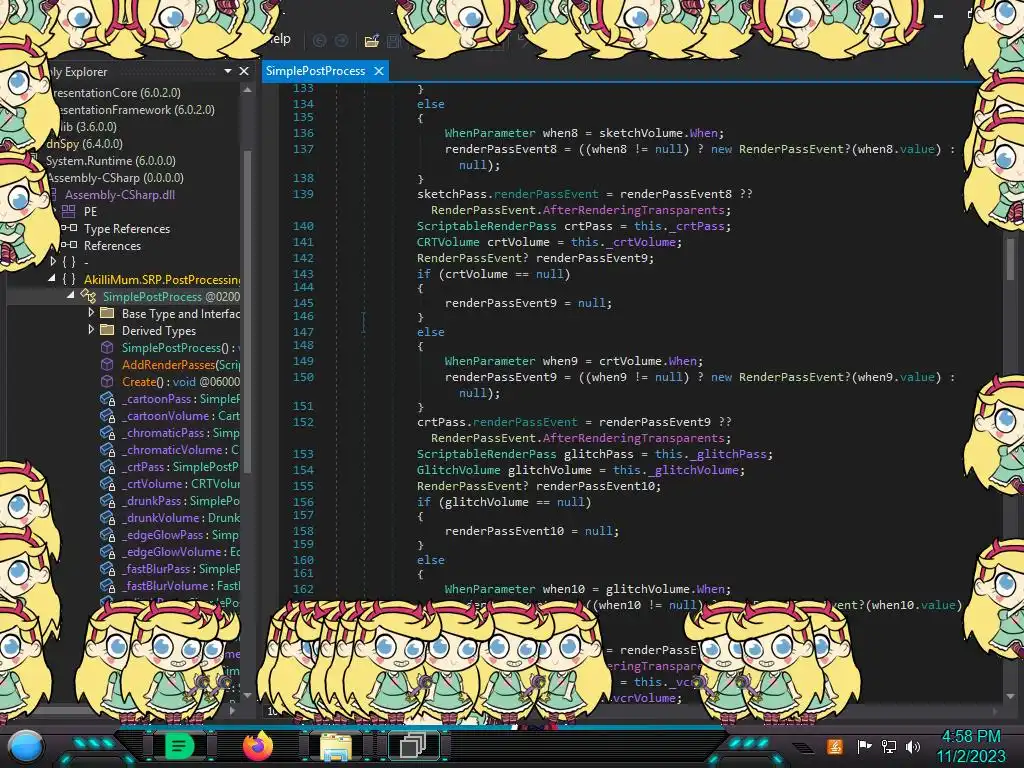
Task: Click the window switcher taskbar icon
Action: click(413, 746)
